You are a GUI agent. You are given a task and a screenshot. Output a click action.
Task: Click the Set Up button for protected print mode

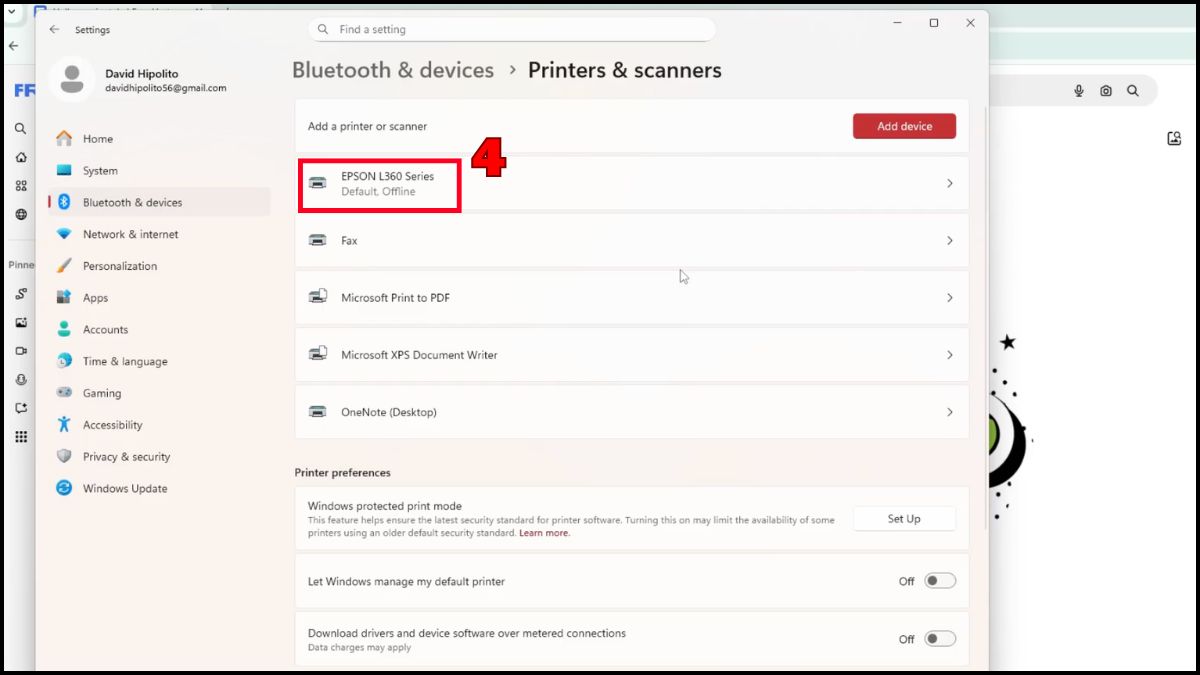[904, 519]
